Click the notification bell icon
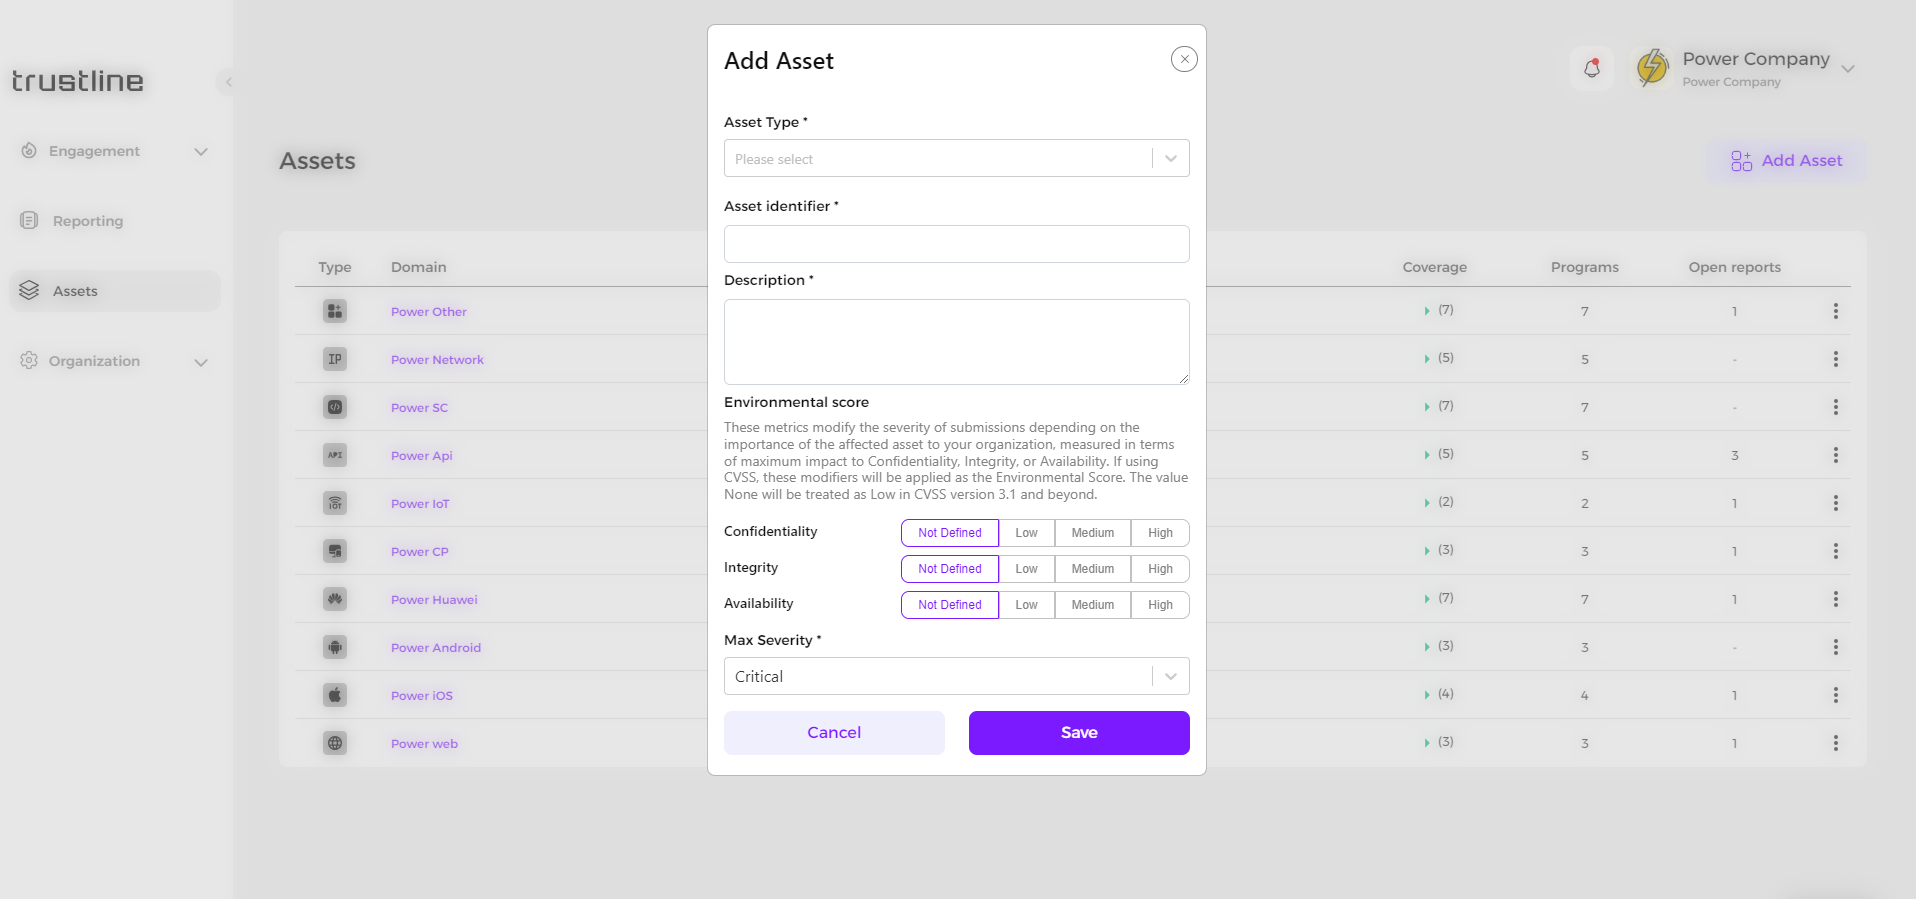1916x899 pixels. click(x=1592, y=68)
